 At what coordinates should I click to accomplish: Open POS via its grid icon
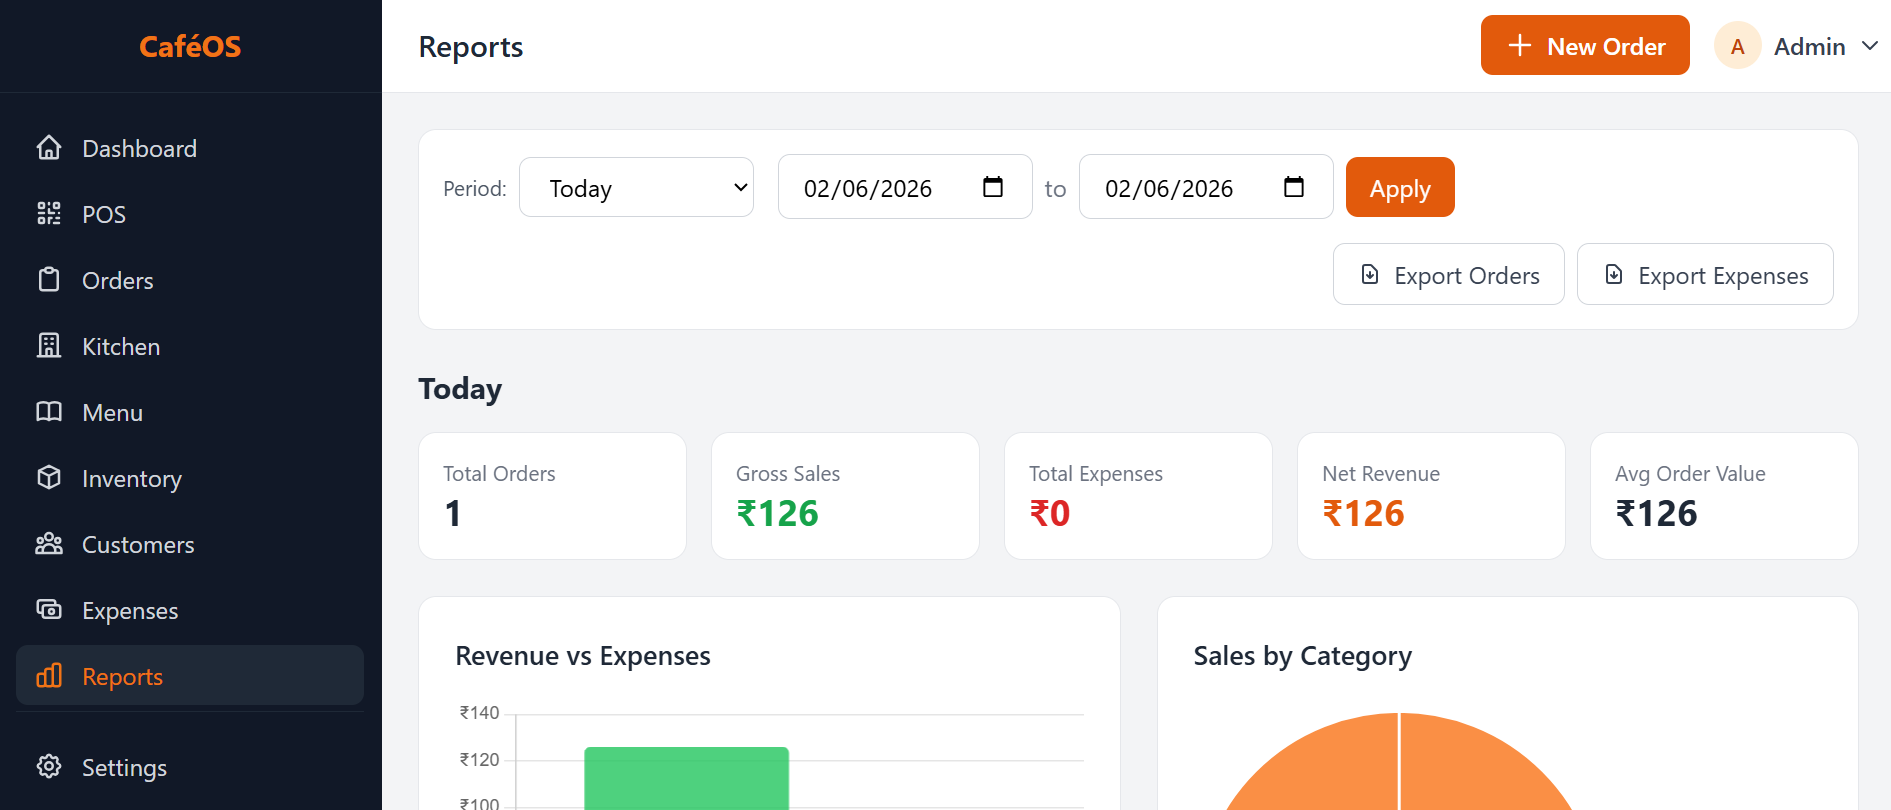point(49,214)
